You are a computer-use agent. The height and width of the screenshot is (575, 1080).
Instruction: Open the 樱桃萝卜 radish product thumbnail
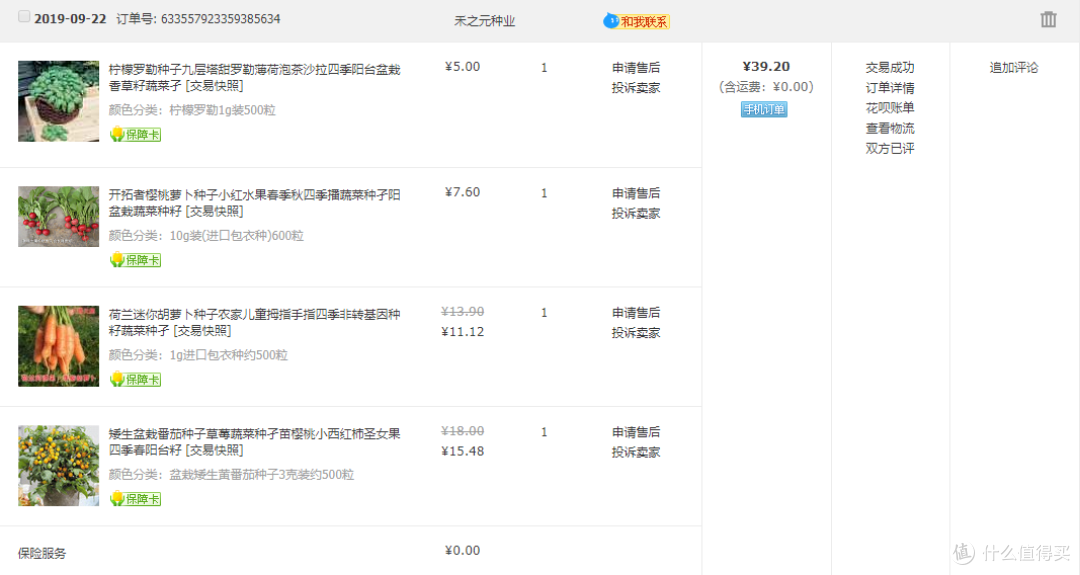click(59, 216)
